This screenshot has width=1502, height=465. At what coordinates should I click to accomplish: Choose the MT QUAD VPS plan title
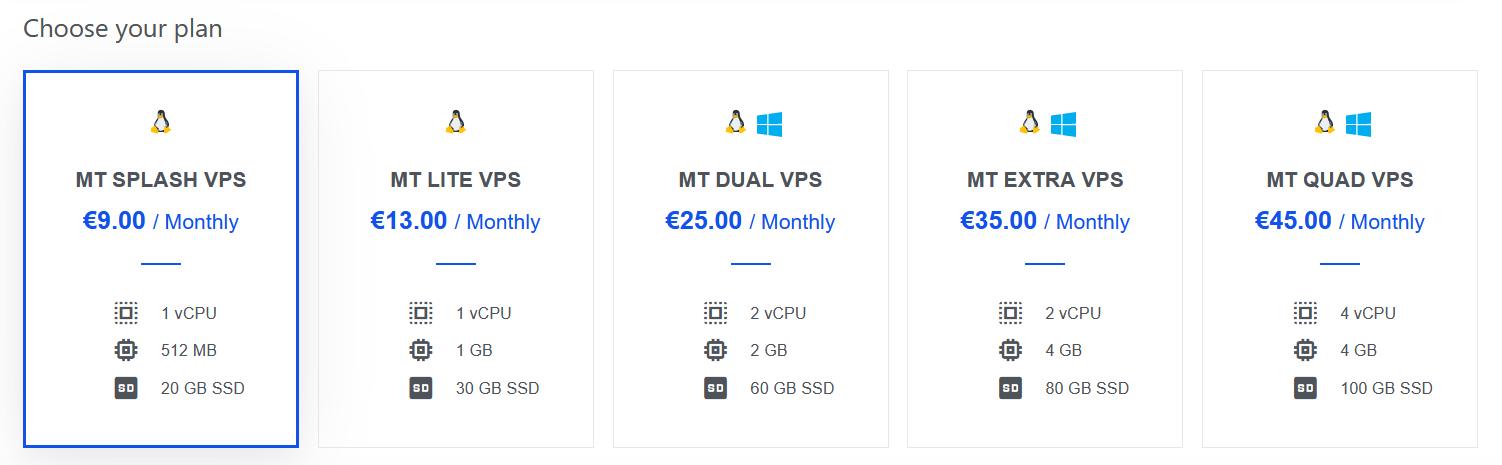coord(1340,180)
